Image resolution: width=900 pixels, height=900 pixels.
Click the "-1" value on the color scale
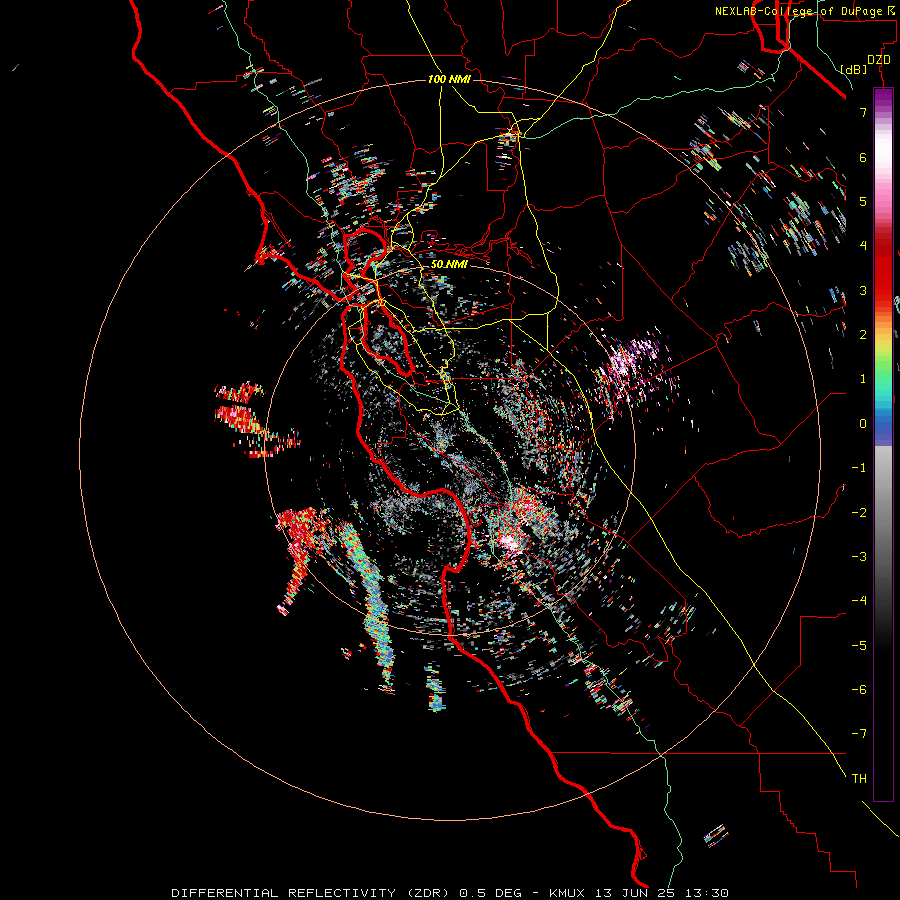click(x=859, y=468)
